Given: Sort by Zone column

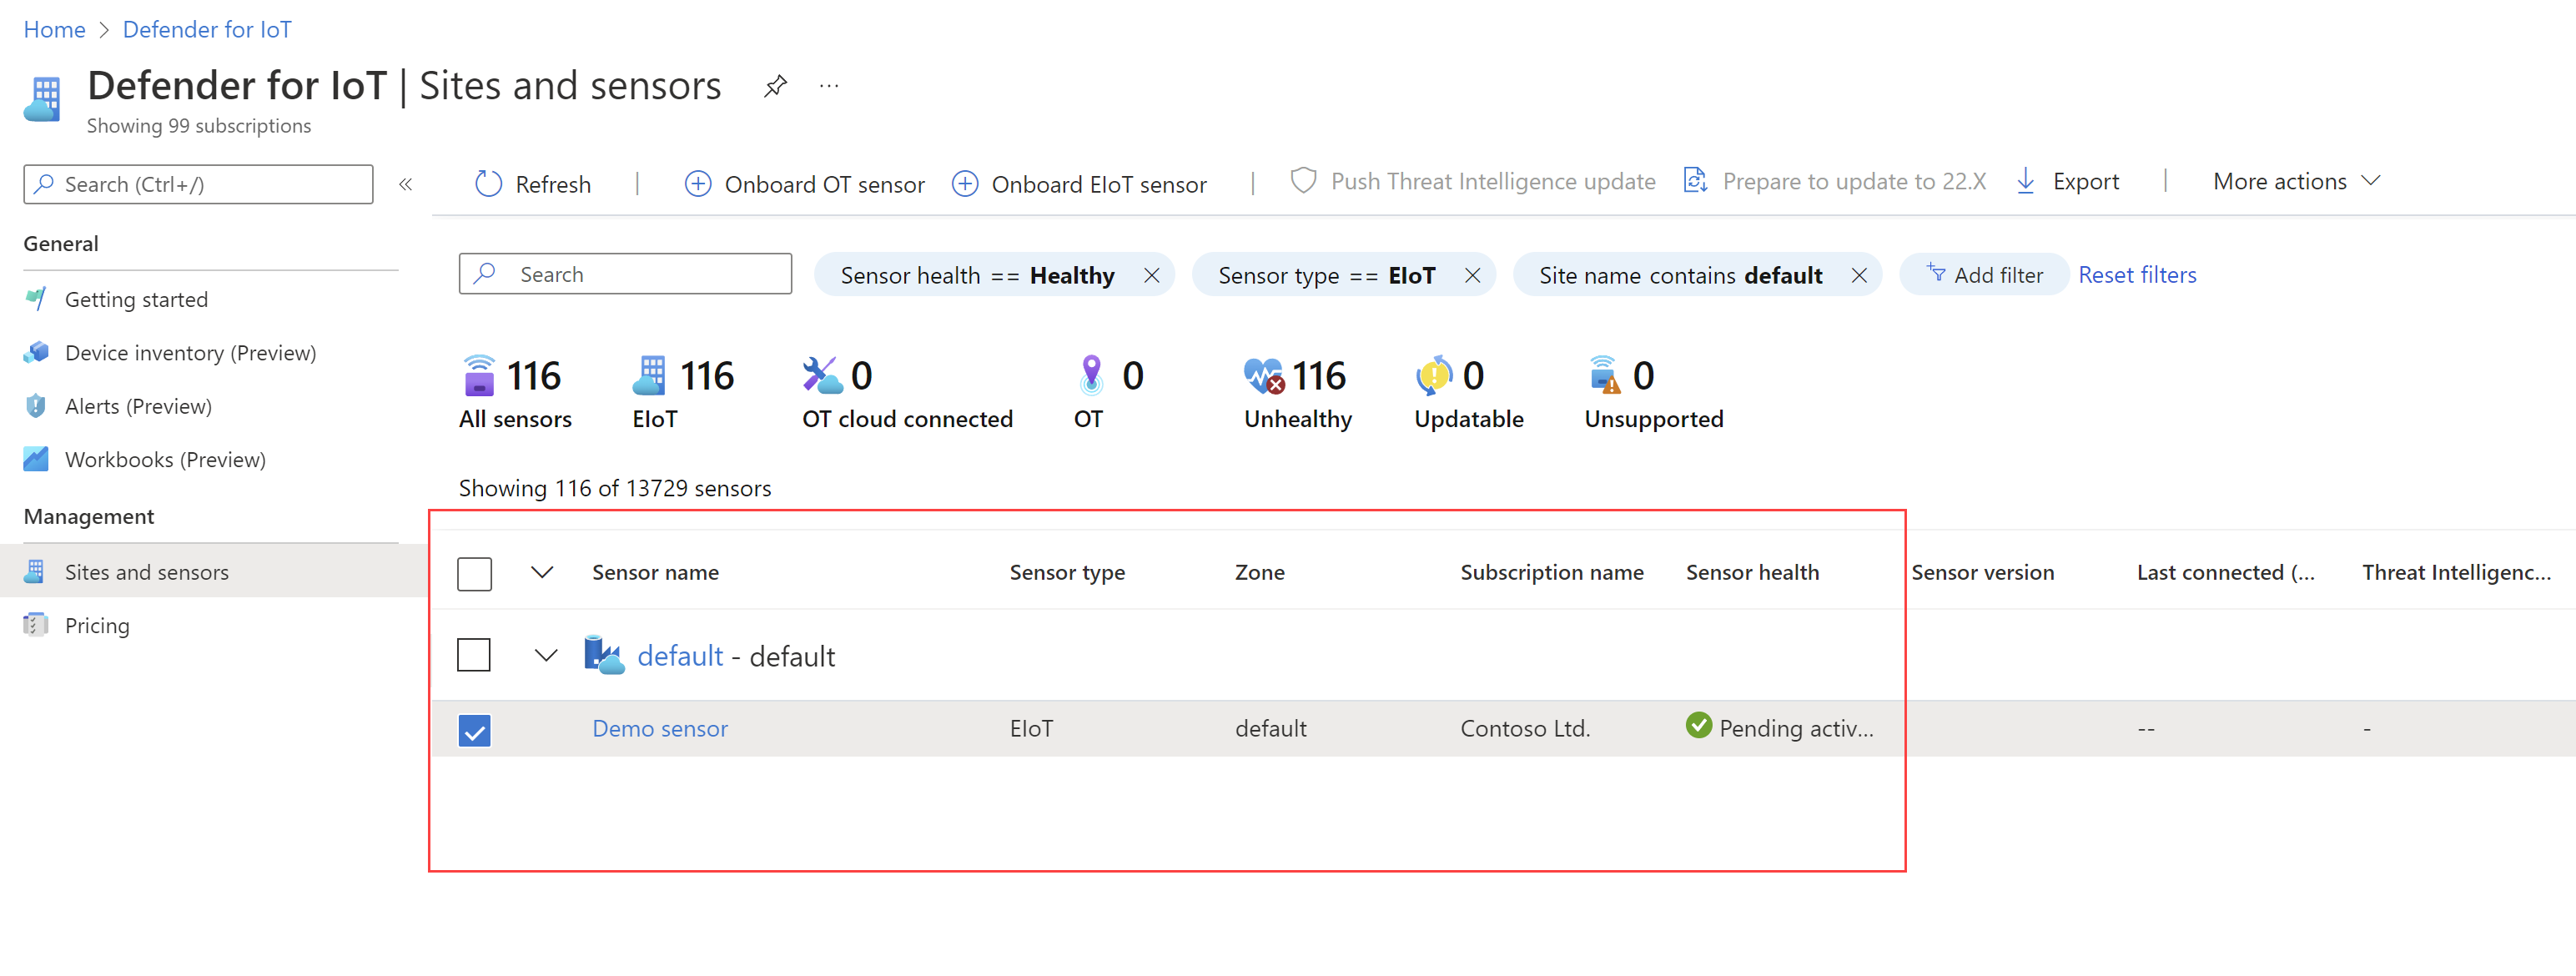Looking at the screenshot, I should 1259,573.
